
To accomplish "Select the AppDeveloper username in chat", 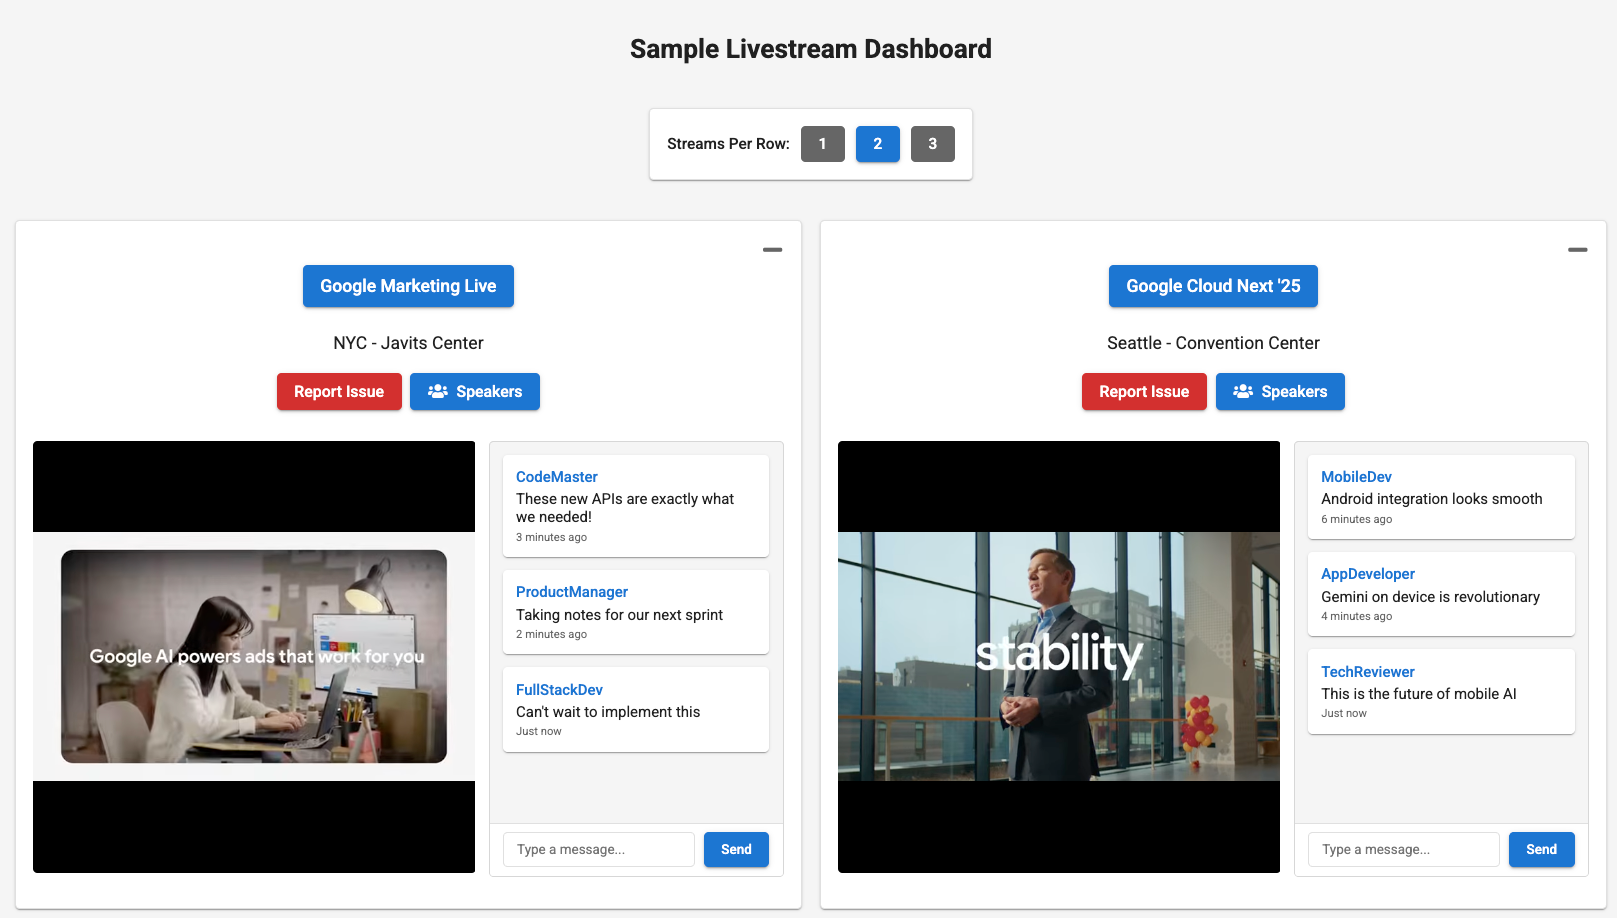I will (x=1368, y=574).
